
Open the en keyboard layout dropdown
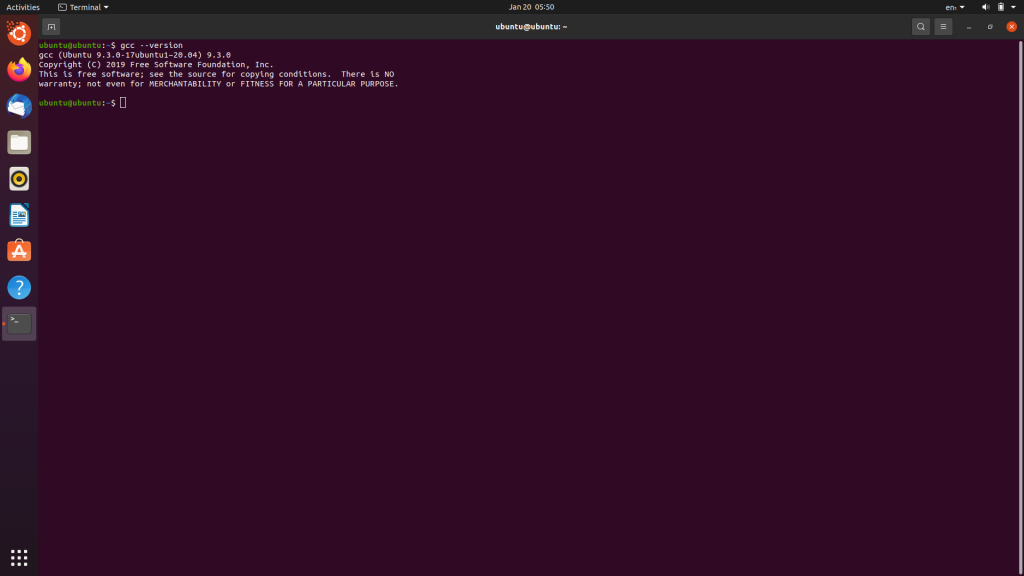[x=952, y=7]
